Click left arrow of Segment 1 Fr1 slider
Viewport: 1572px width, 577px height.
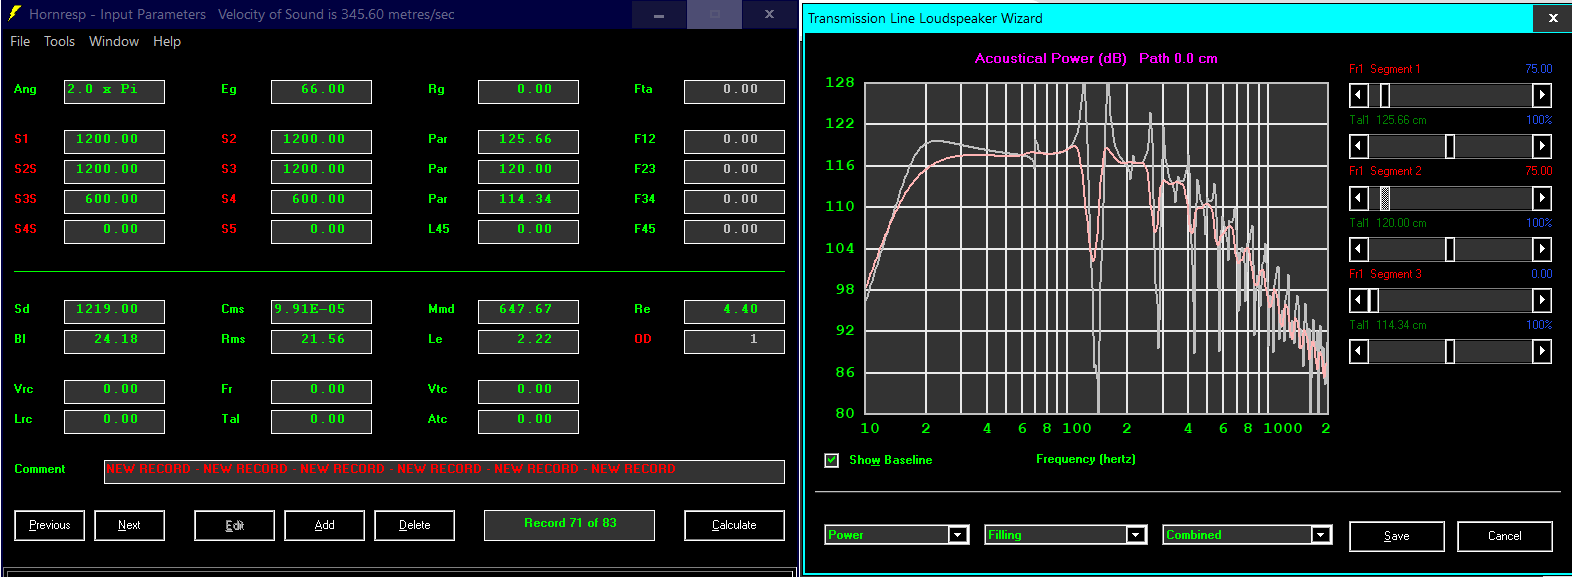pos(1358,95)
